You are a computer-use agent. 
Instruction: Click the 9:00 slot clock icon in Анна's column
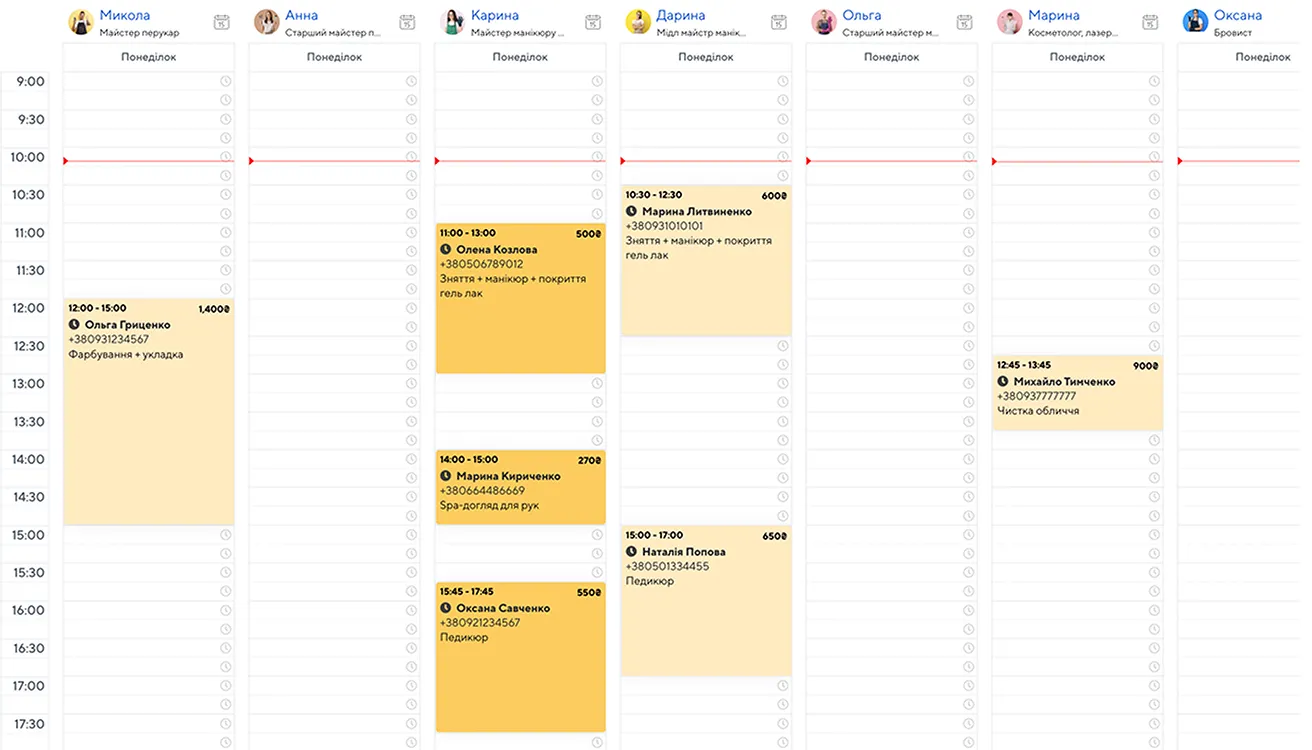[x=411, y=81]
